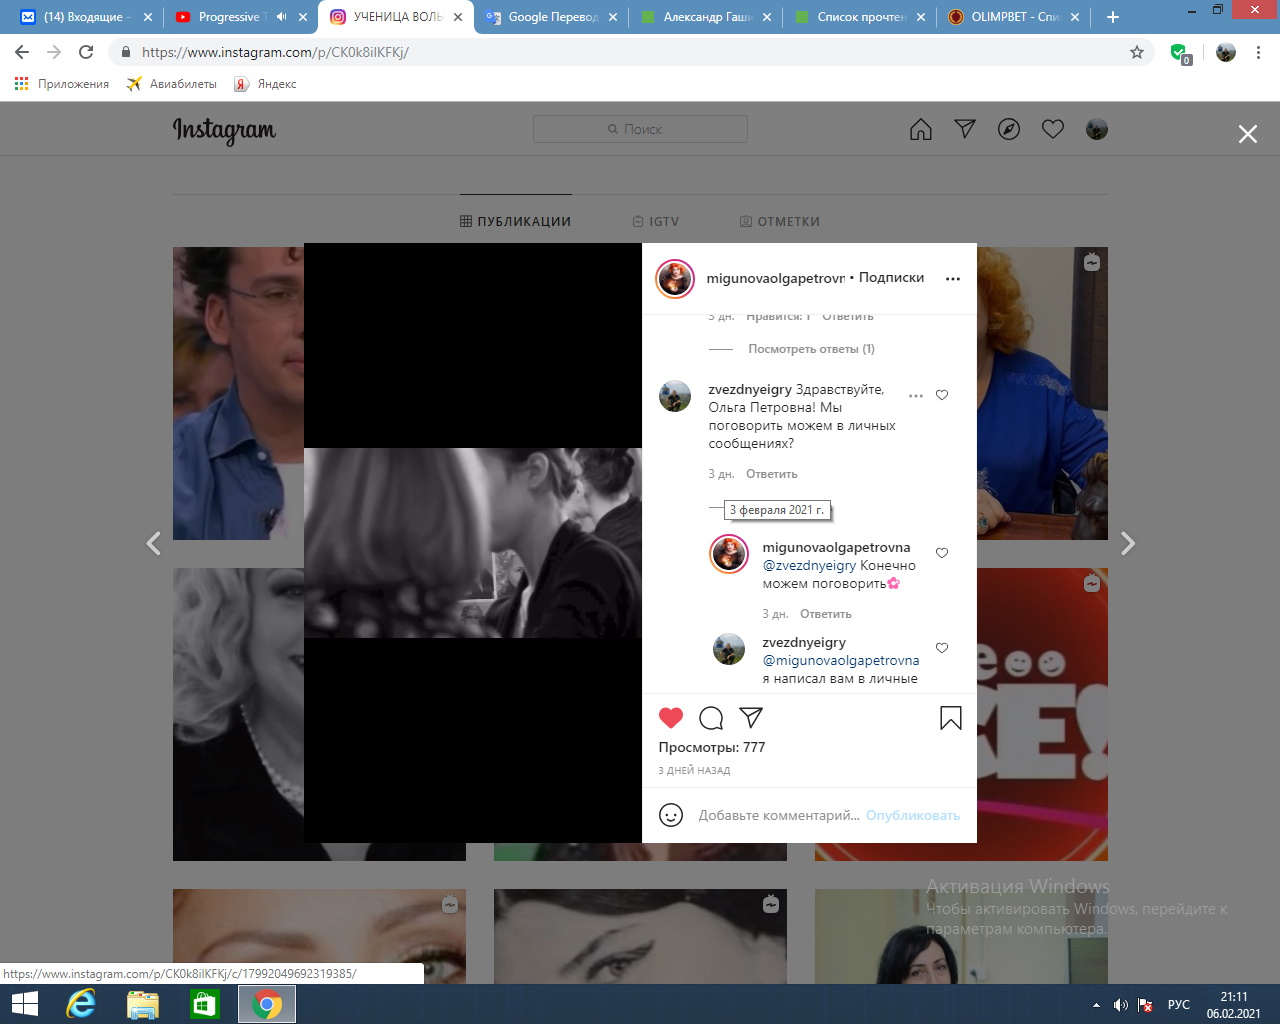Open 'Яндекс' bookmark
Viewport: 1280px width, 1024px height.
tap(265, 84)
